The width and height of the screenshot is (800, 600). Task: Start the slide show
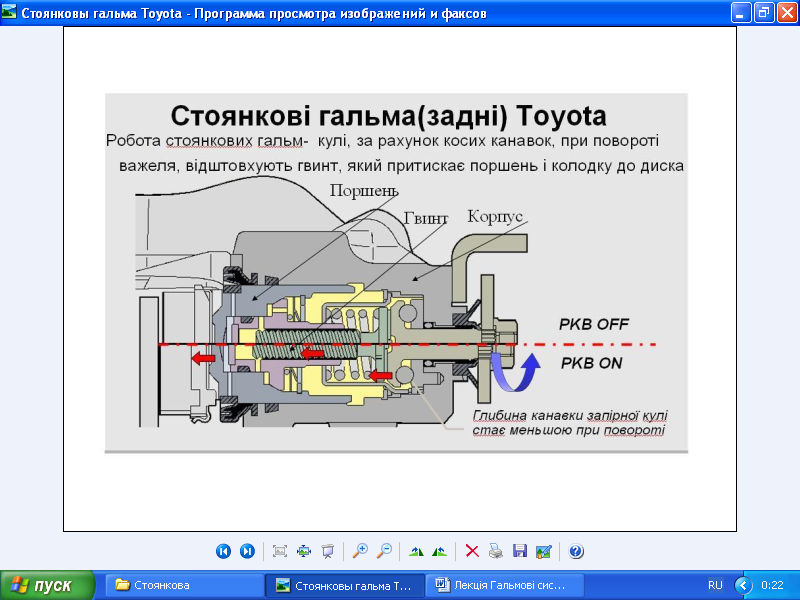click(328, 551)
